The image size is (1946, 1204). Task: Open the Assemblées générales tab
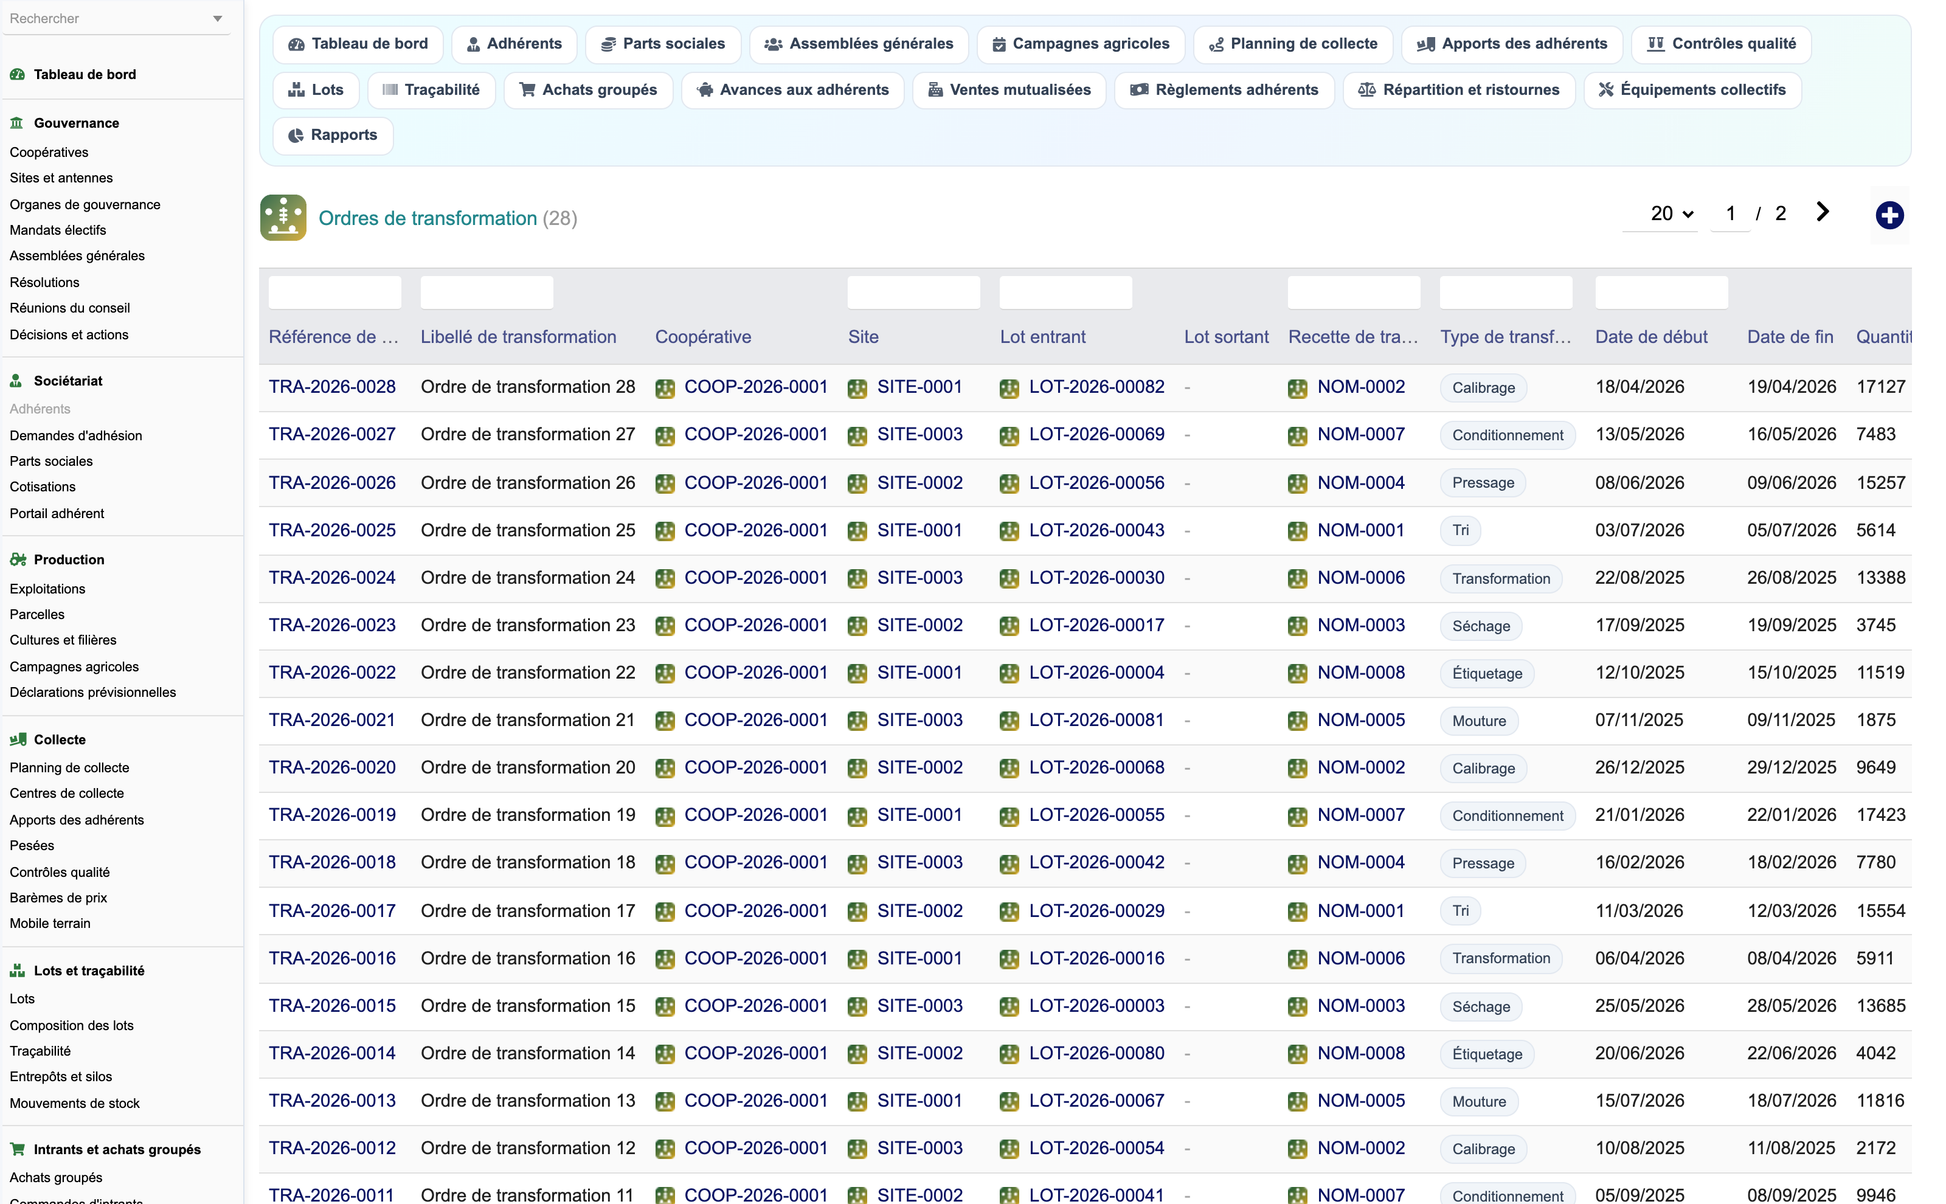pyautogui.click(x=859, y=44)
